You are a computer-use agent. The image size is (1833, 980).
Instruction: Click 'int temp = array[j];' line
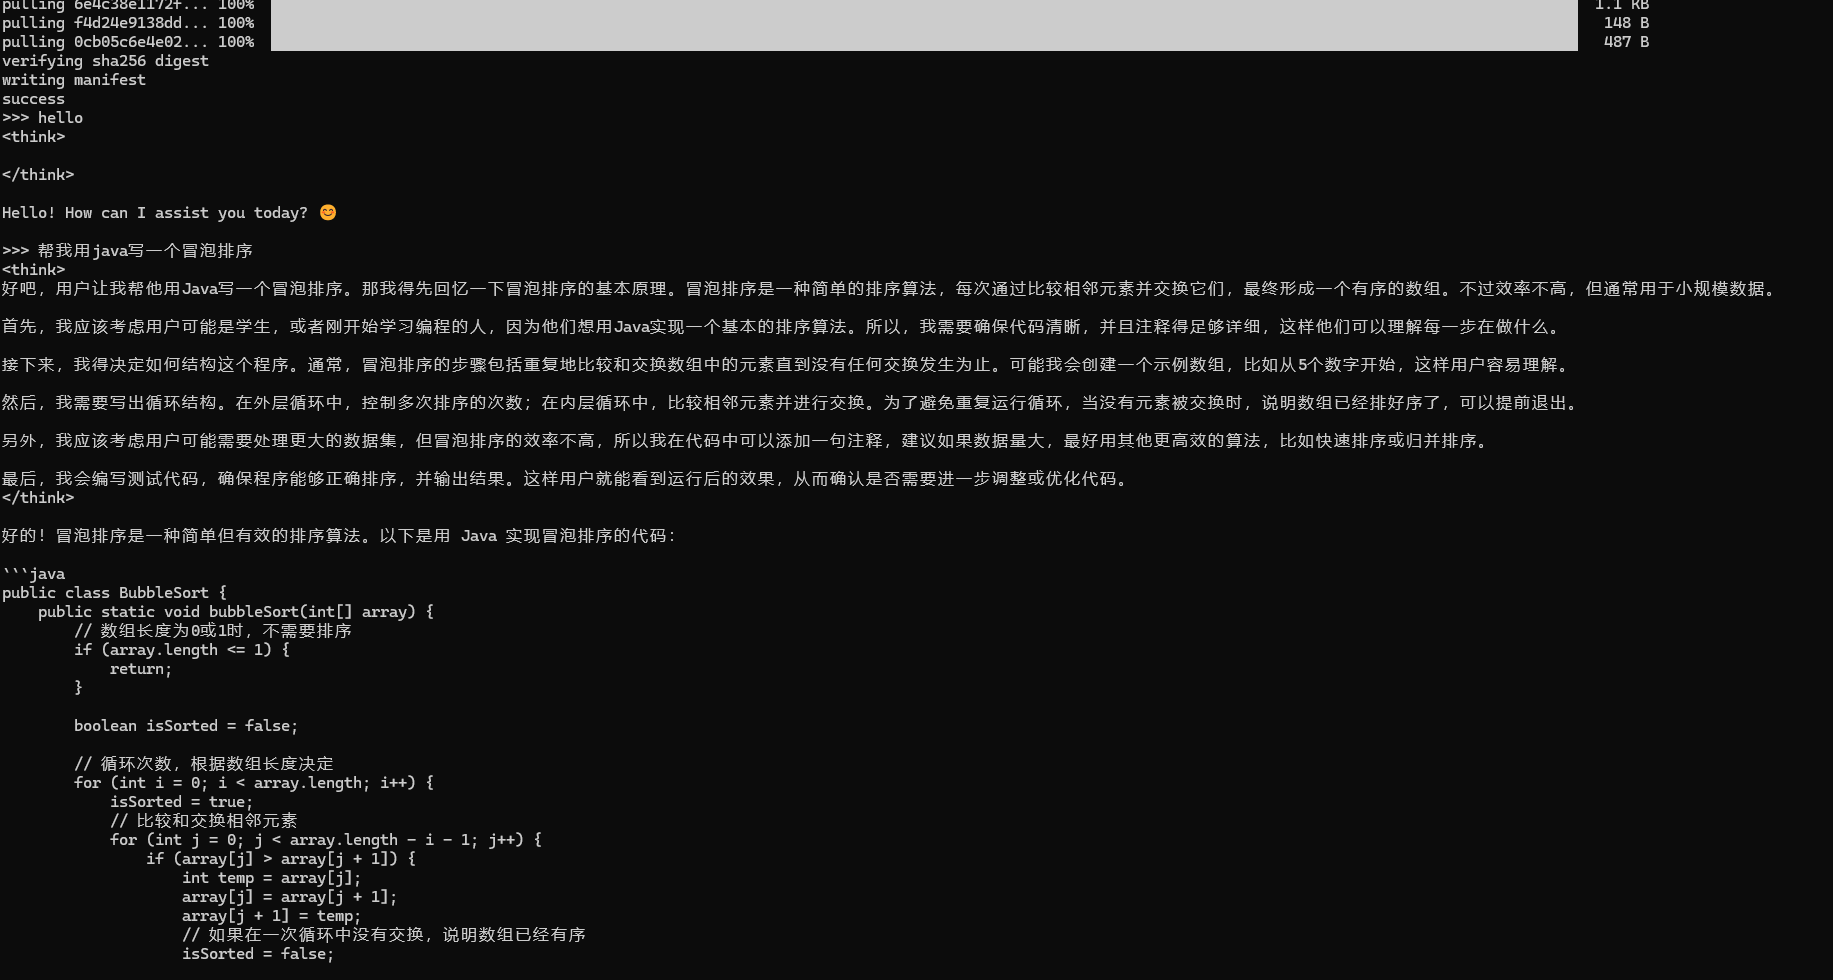(272, 878)
